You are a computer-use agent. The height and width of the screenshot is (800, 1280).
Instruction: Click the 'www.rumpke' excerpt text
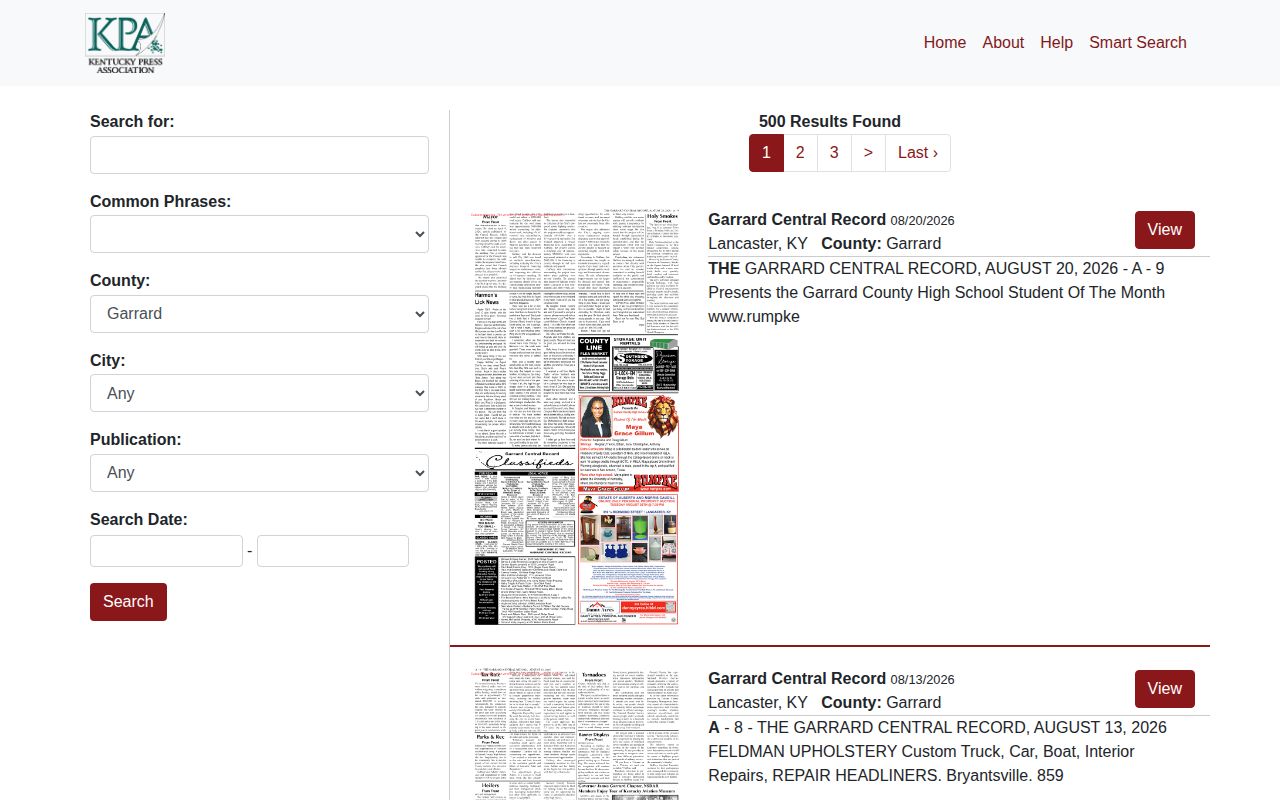click(754, 316)
